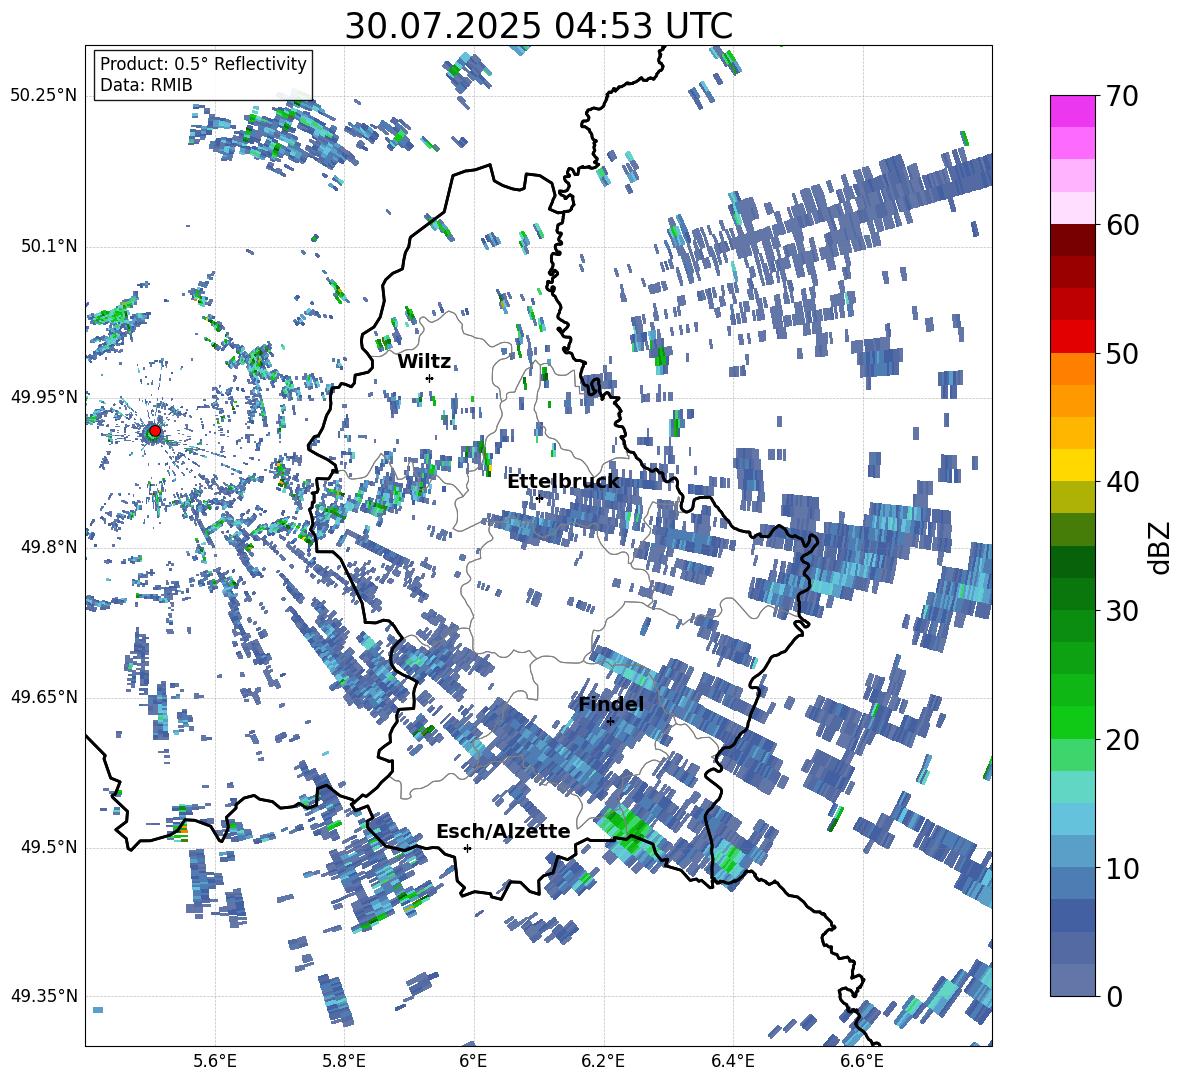Click the 5.6°E longitude label
Image resolution: width=1184 pixels, height=1081 pixels.
215,1061
